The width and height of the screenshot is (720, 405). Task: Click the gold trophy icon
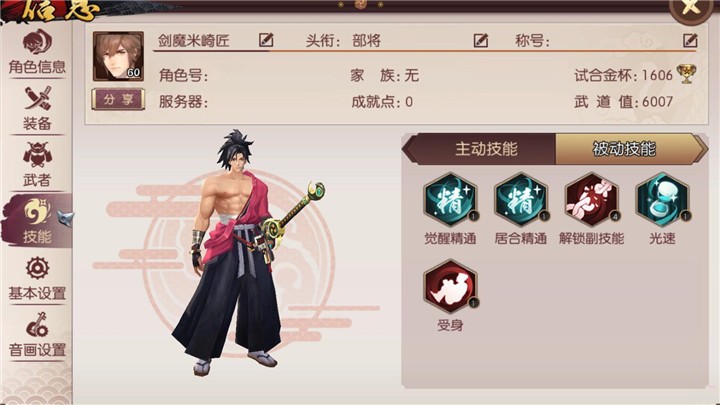click(686, 74)
